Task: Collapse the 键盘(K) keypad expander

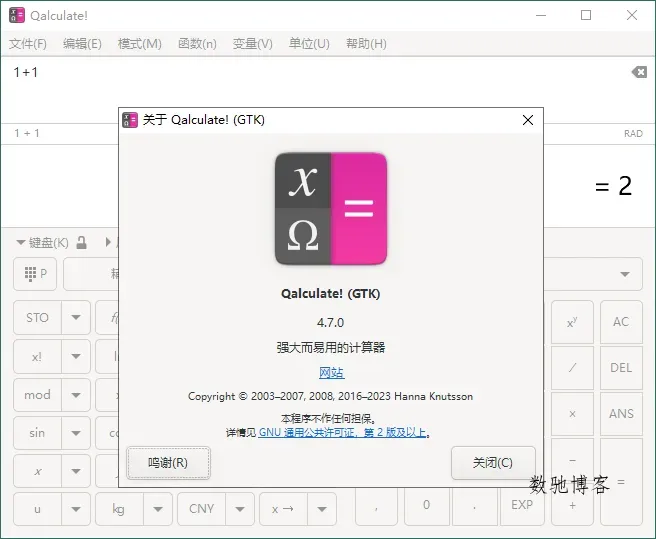Action: (42, 242)
